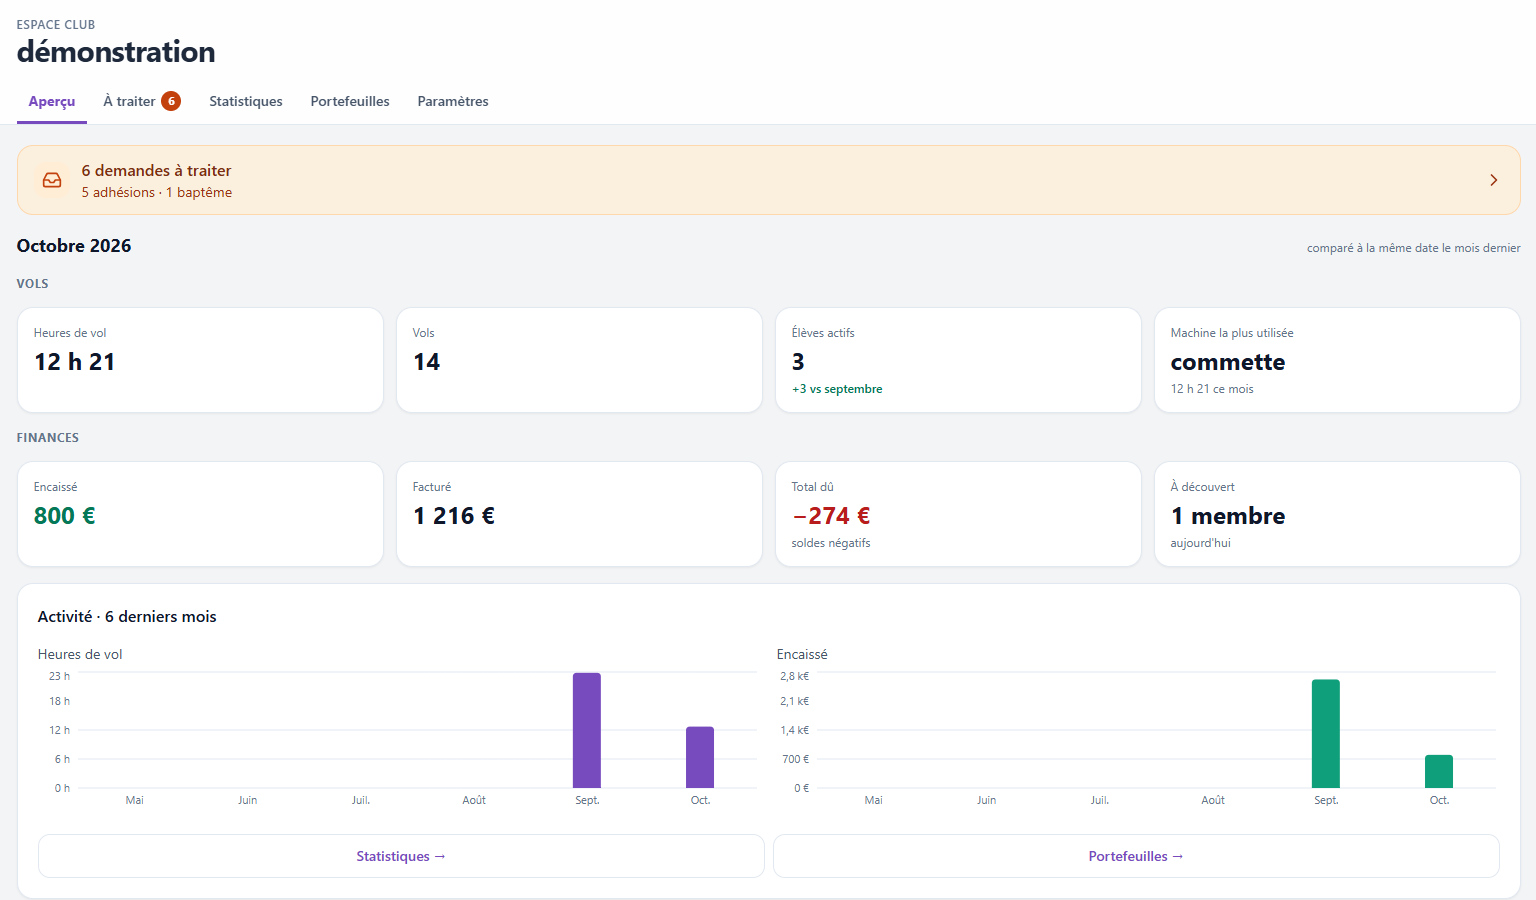
Task: Click the 'Encaissé' chart title
Action: coord(802,654)
